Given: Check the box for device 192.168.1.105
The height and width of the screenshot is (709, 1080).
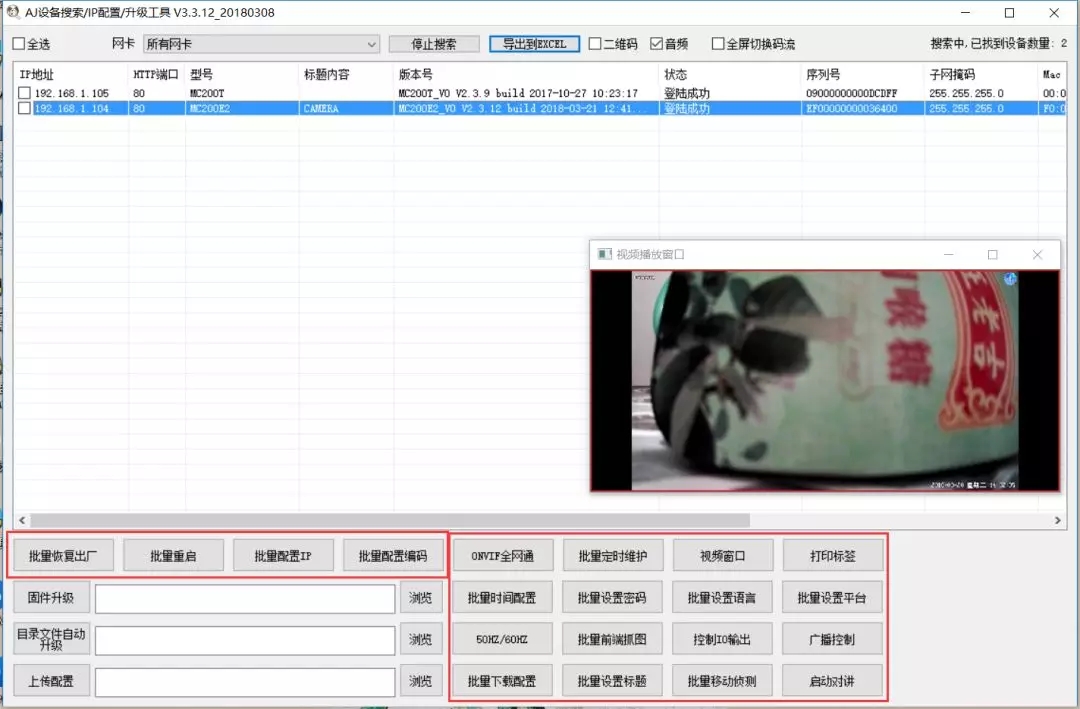Looking at the screenshot, I should click(x=24, y=93).
